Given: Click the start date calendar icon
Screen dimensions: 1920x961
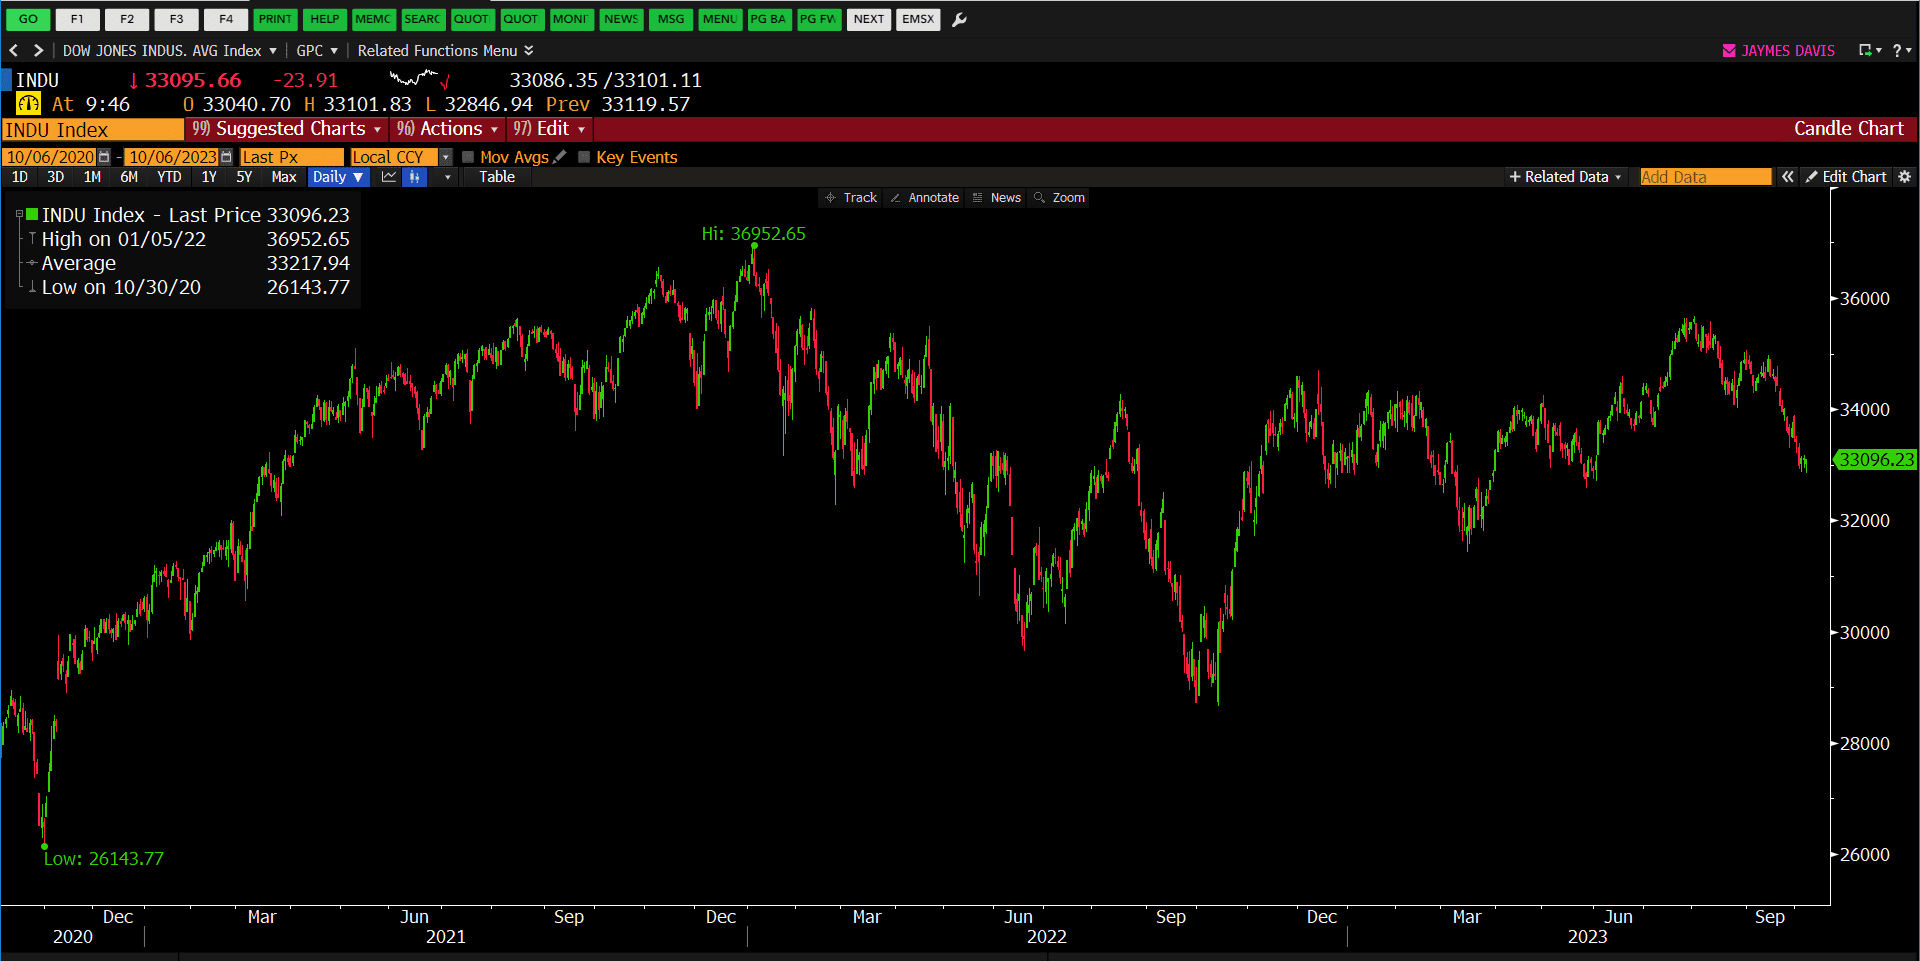Looking at the screenshot, I should 104,157.
